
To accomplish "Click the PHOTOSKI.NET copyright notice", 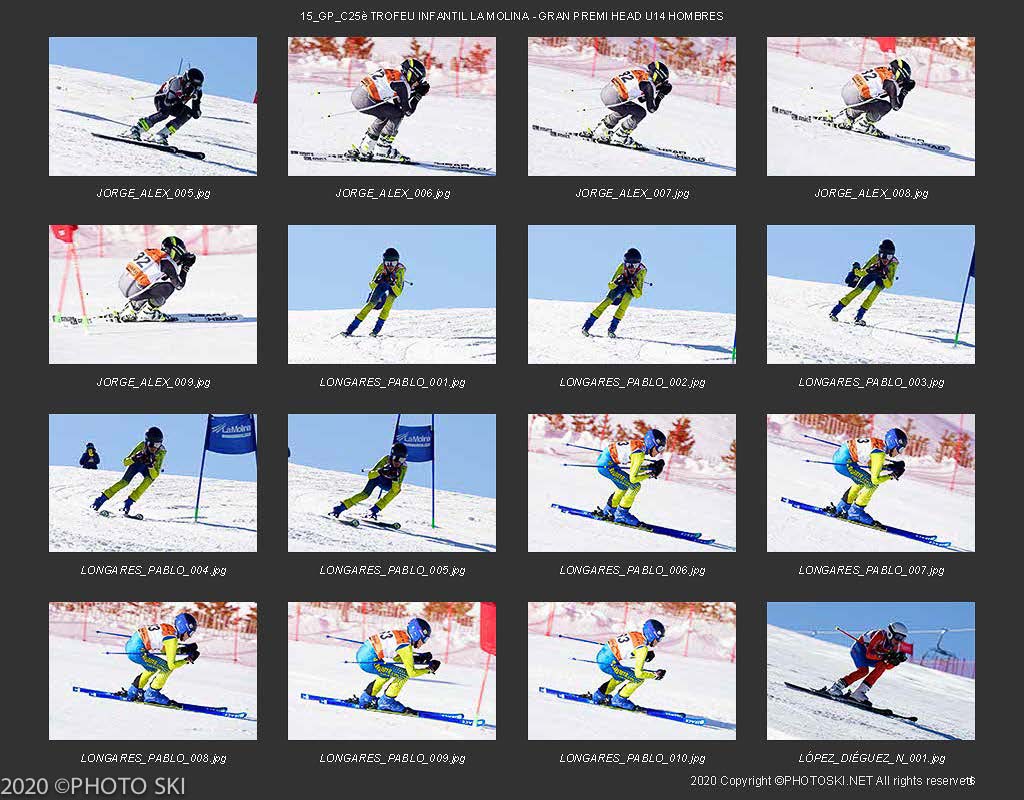I will pos(832,780).
